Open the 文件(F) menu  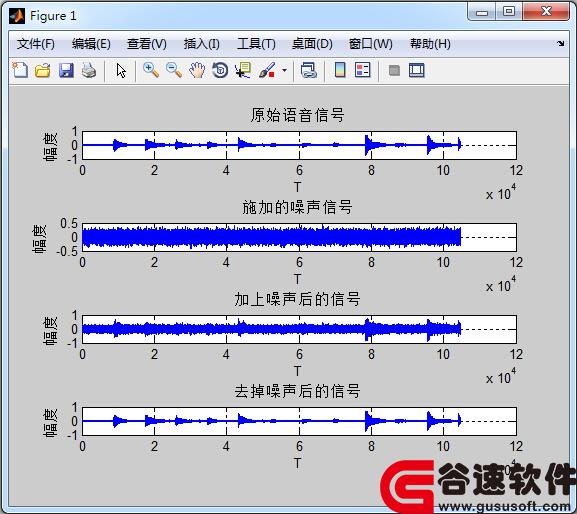pos(36,44)
